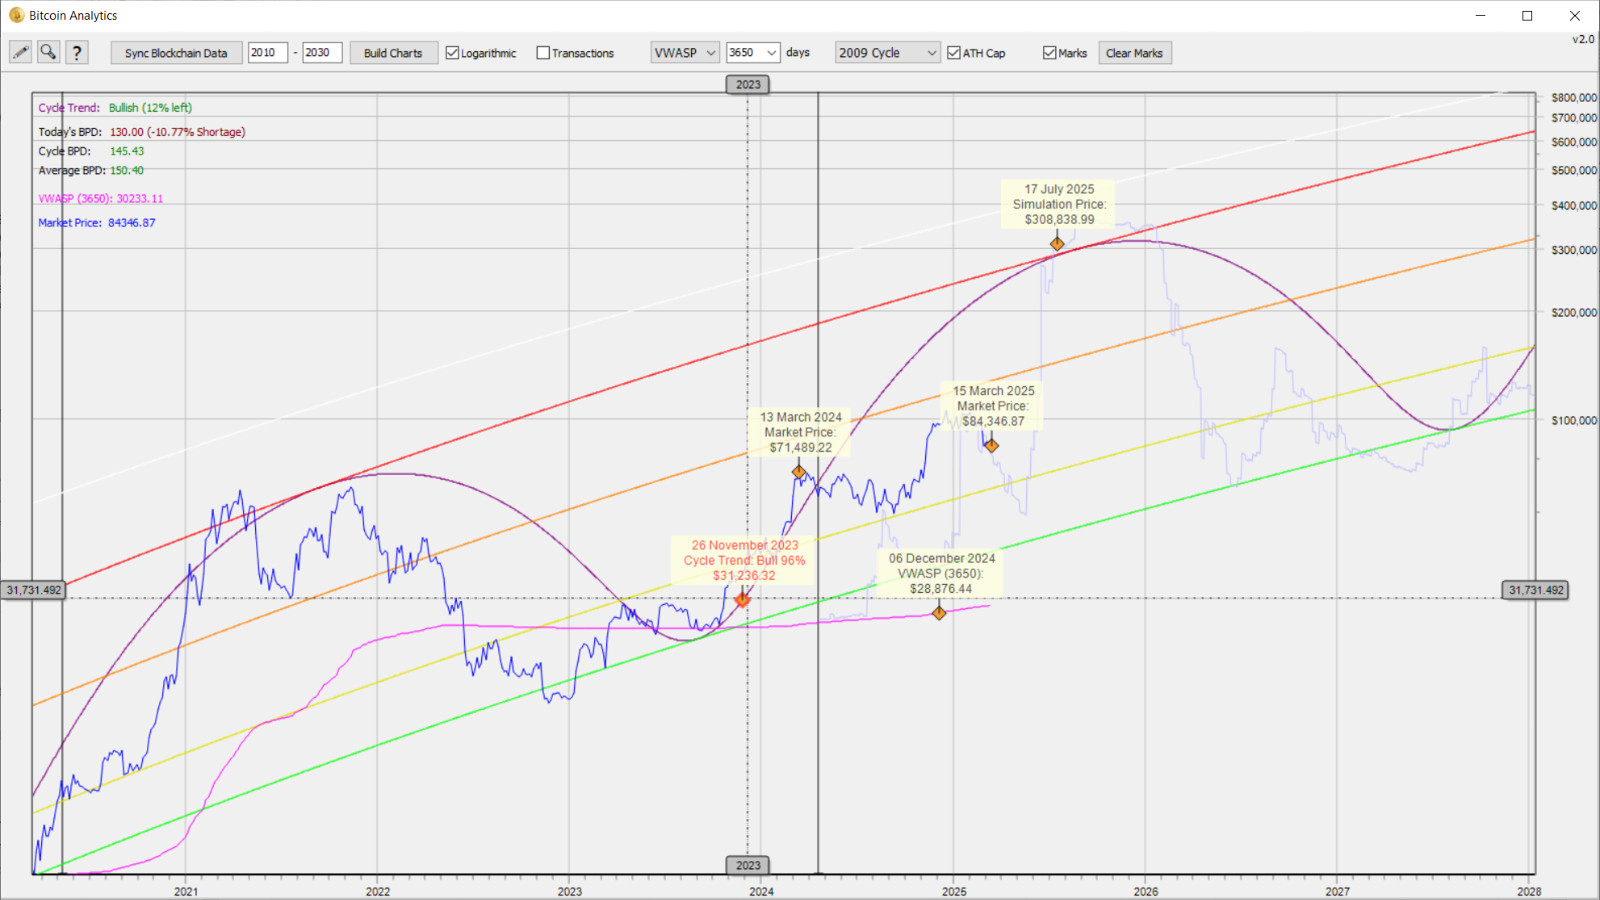Activate the magnifier zoom tool
Image resolution: width=1600 pixels, height=900 pixels.
coord(48,53)
